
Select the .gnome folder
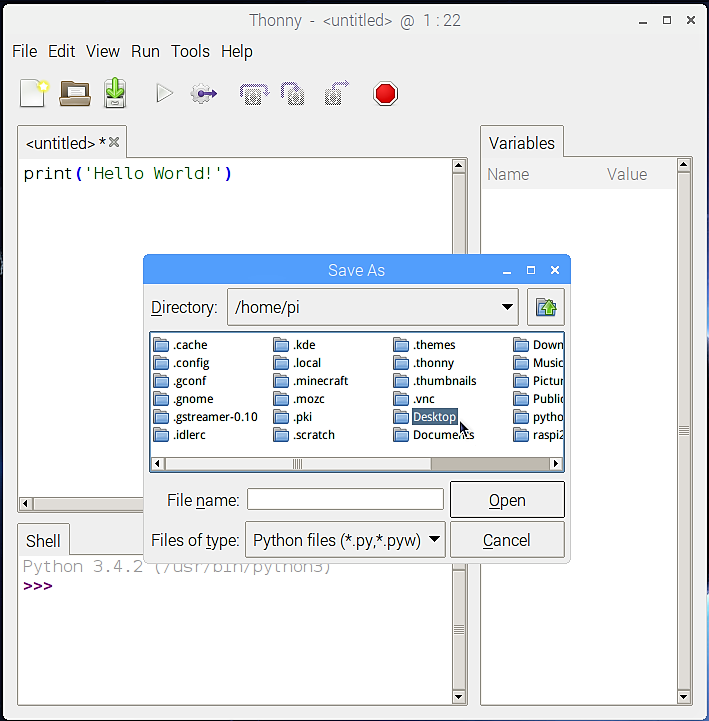pos(183,399)
